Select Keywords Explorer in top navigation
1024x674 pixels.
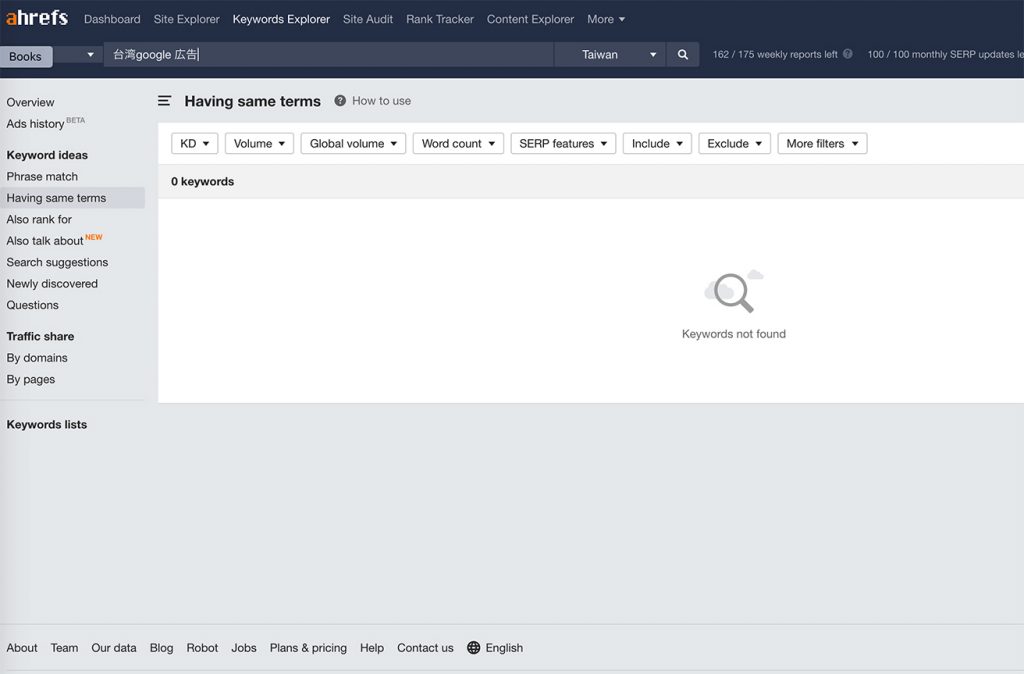pos(281,19)
